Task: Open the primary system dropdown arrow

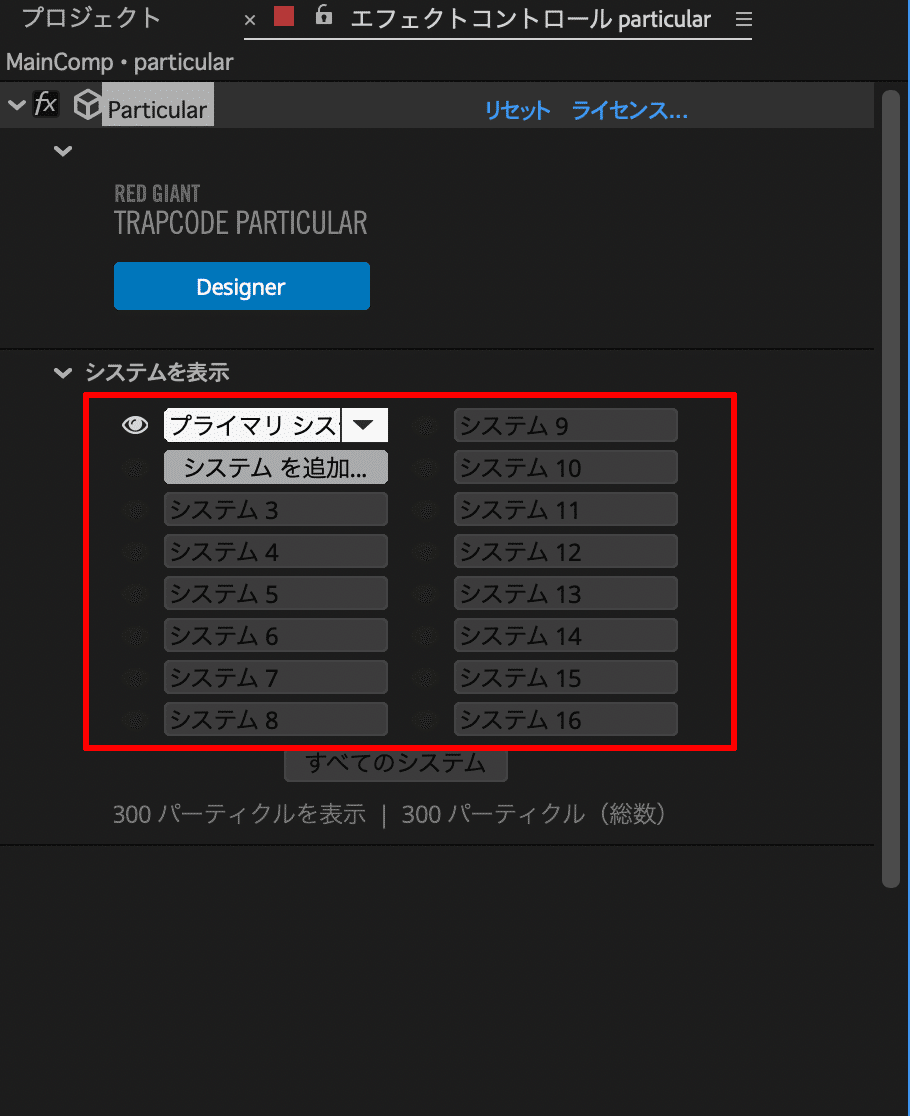Action: [x=365, y=425]
